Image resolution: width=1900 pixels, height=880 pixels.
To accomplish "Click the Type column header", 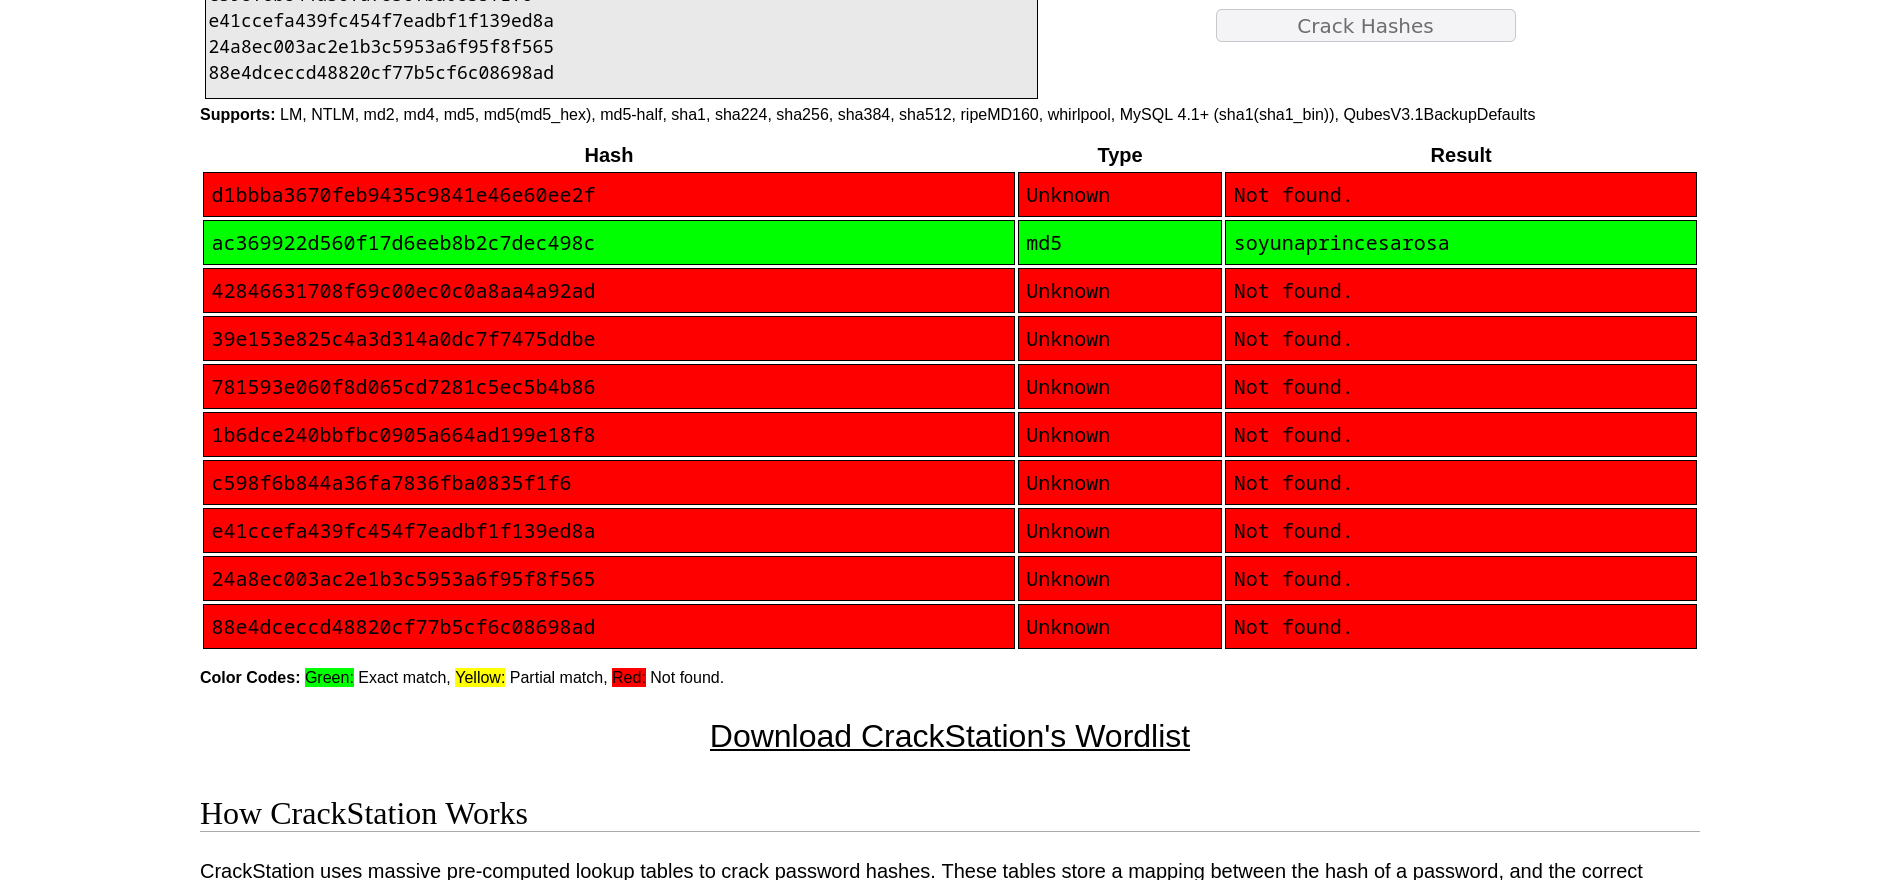I will click(1120, 155).
